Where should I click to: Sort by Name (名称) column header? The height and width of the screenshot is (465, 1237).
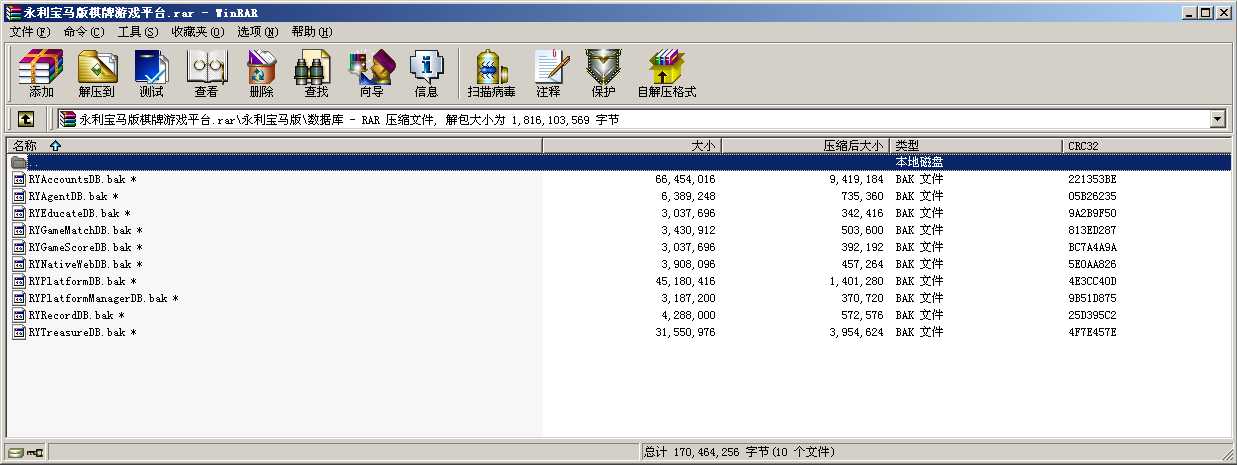[x=274, y=146]
